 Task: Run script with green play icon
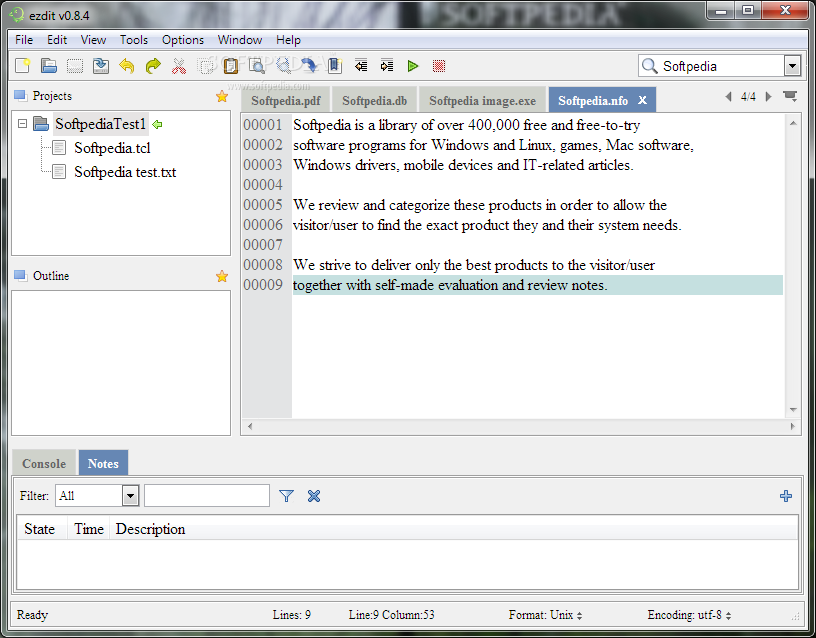click(413, 66)
